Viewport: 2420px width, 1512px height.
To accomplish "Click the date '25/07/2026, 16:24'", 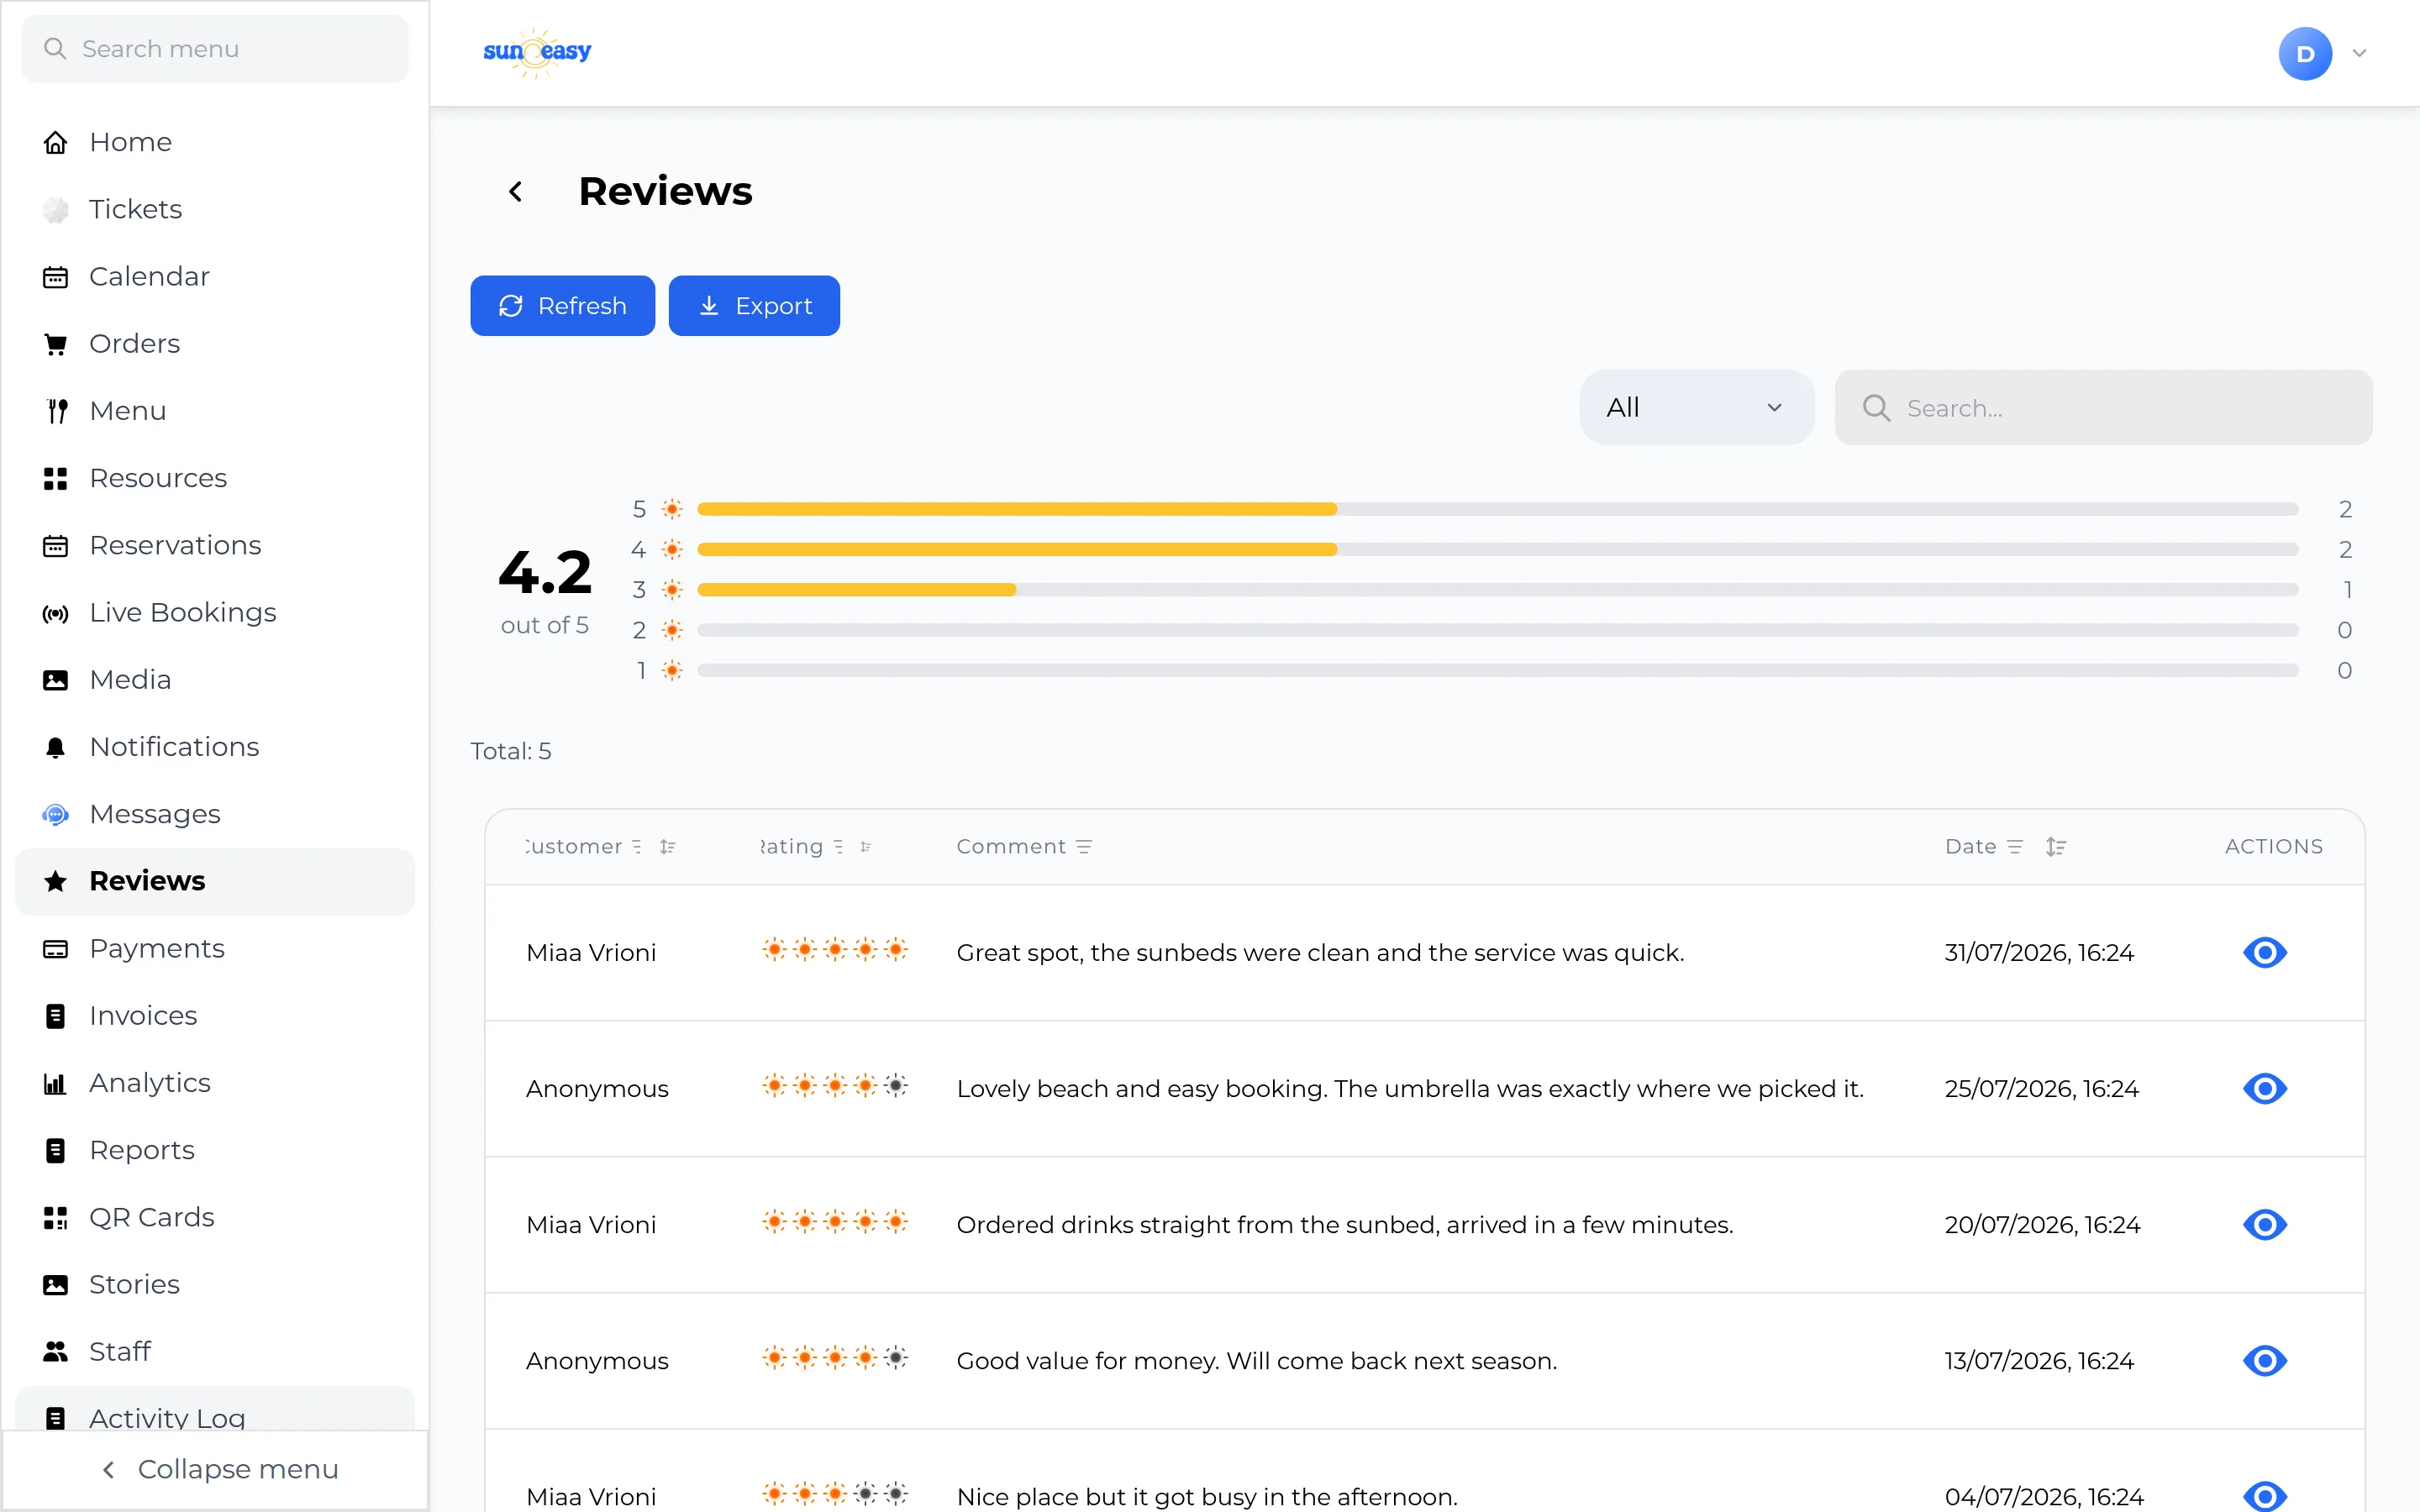I will click(2041, 1089).
